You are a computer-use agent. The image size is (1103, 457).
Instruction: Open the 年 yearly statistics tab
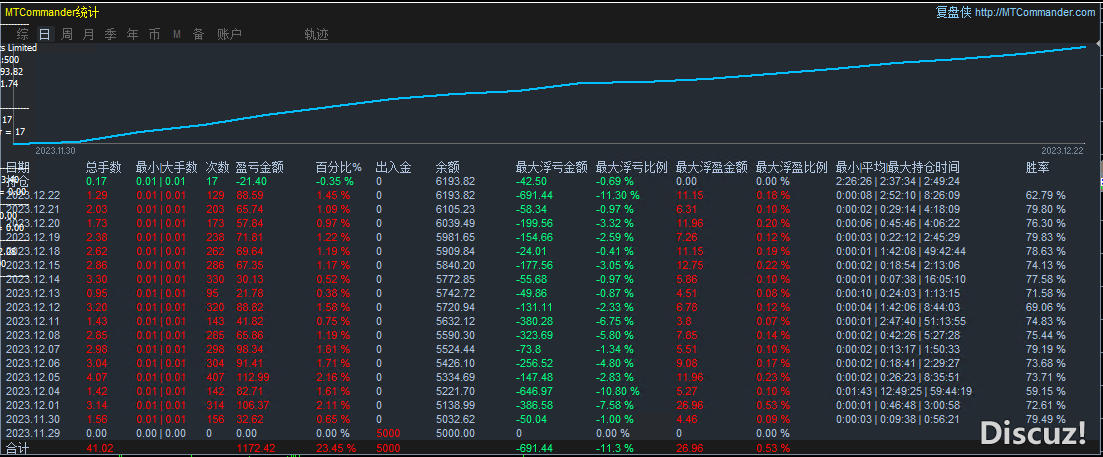click(x=133, y=34)
